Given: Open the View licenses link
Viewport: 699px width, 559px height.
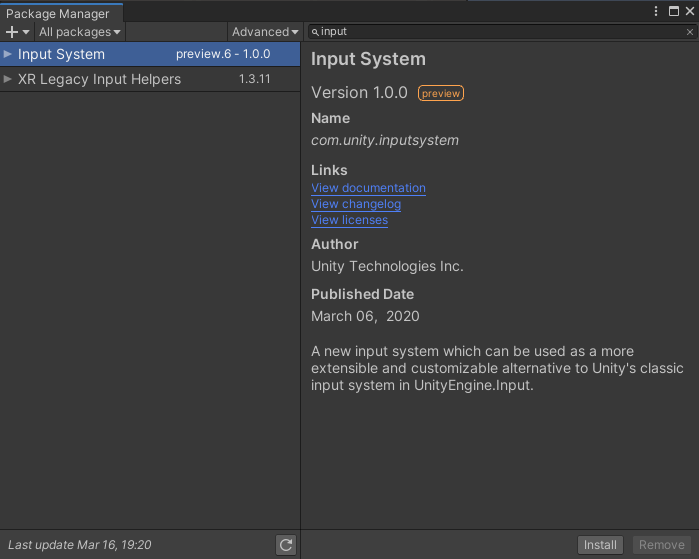Looking at the screenshot, I should tap(350, 220).
